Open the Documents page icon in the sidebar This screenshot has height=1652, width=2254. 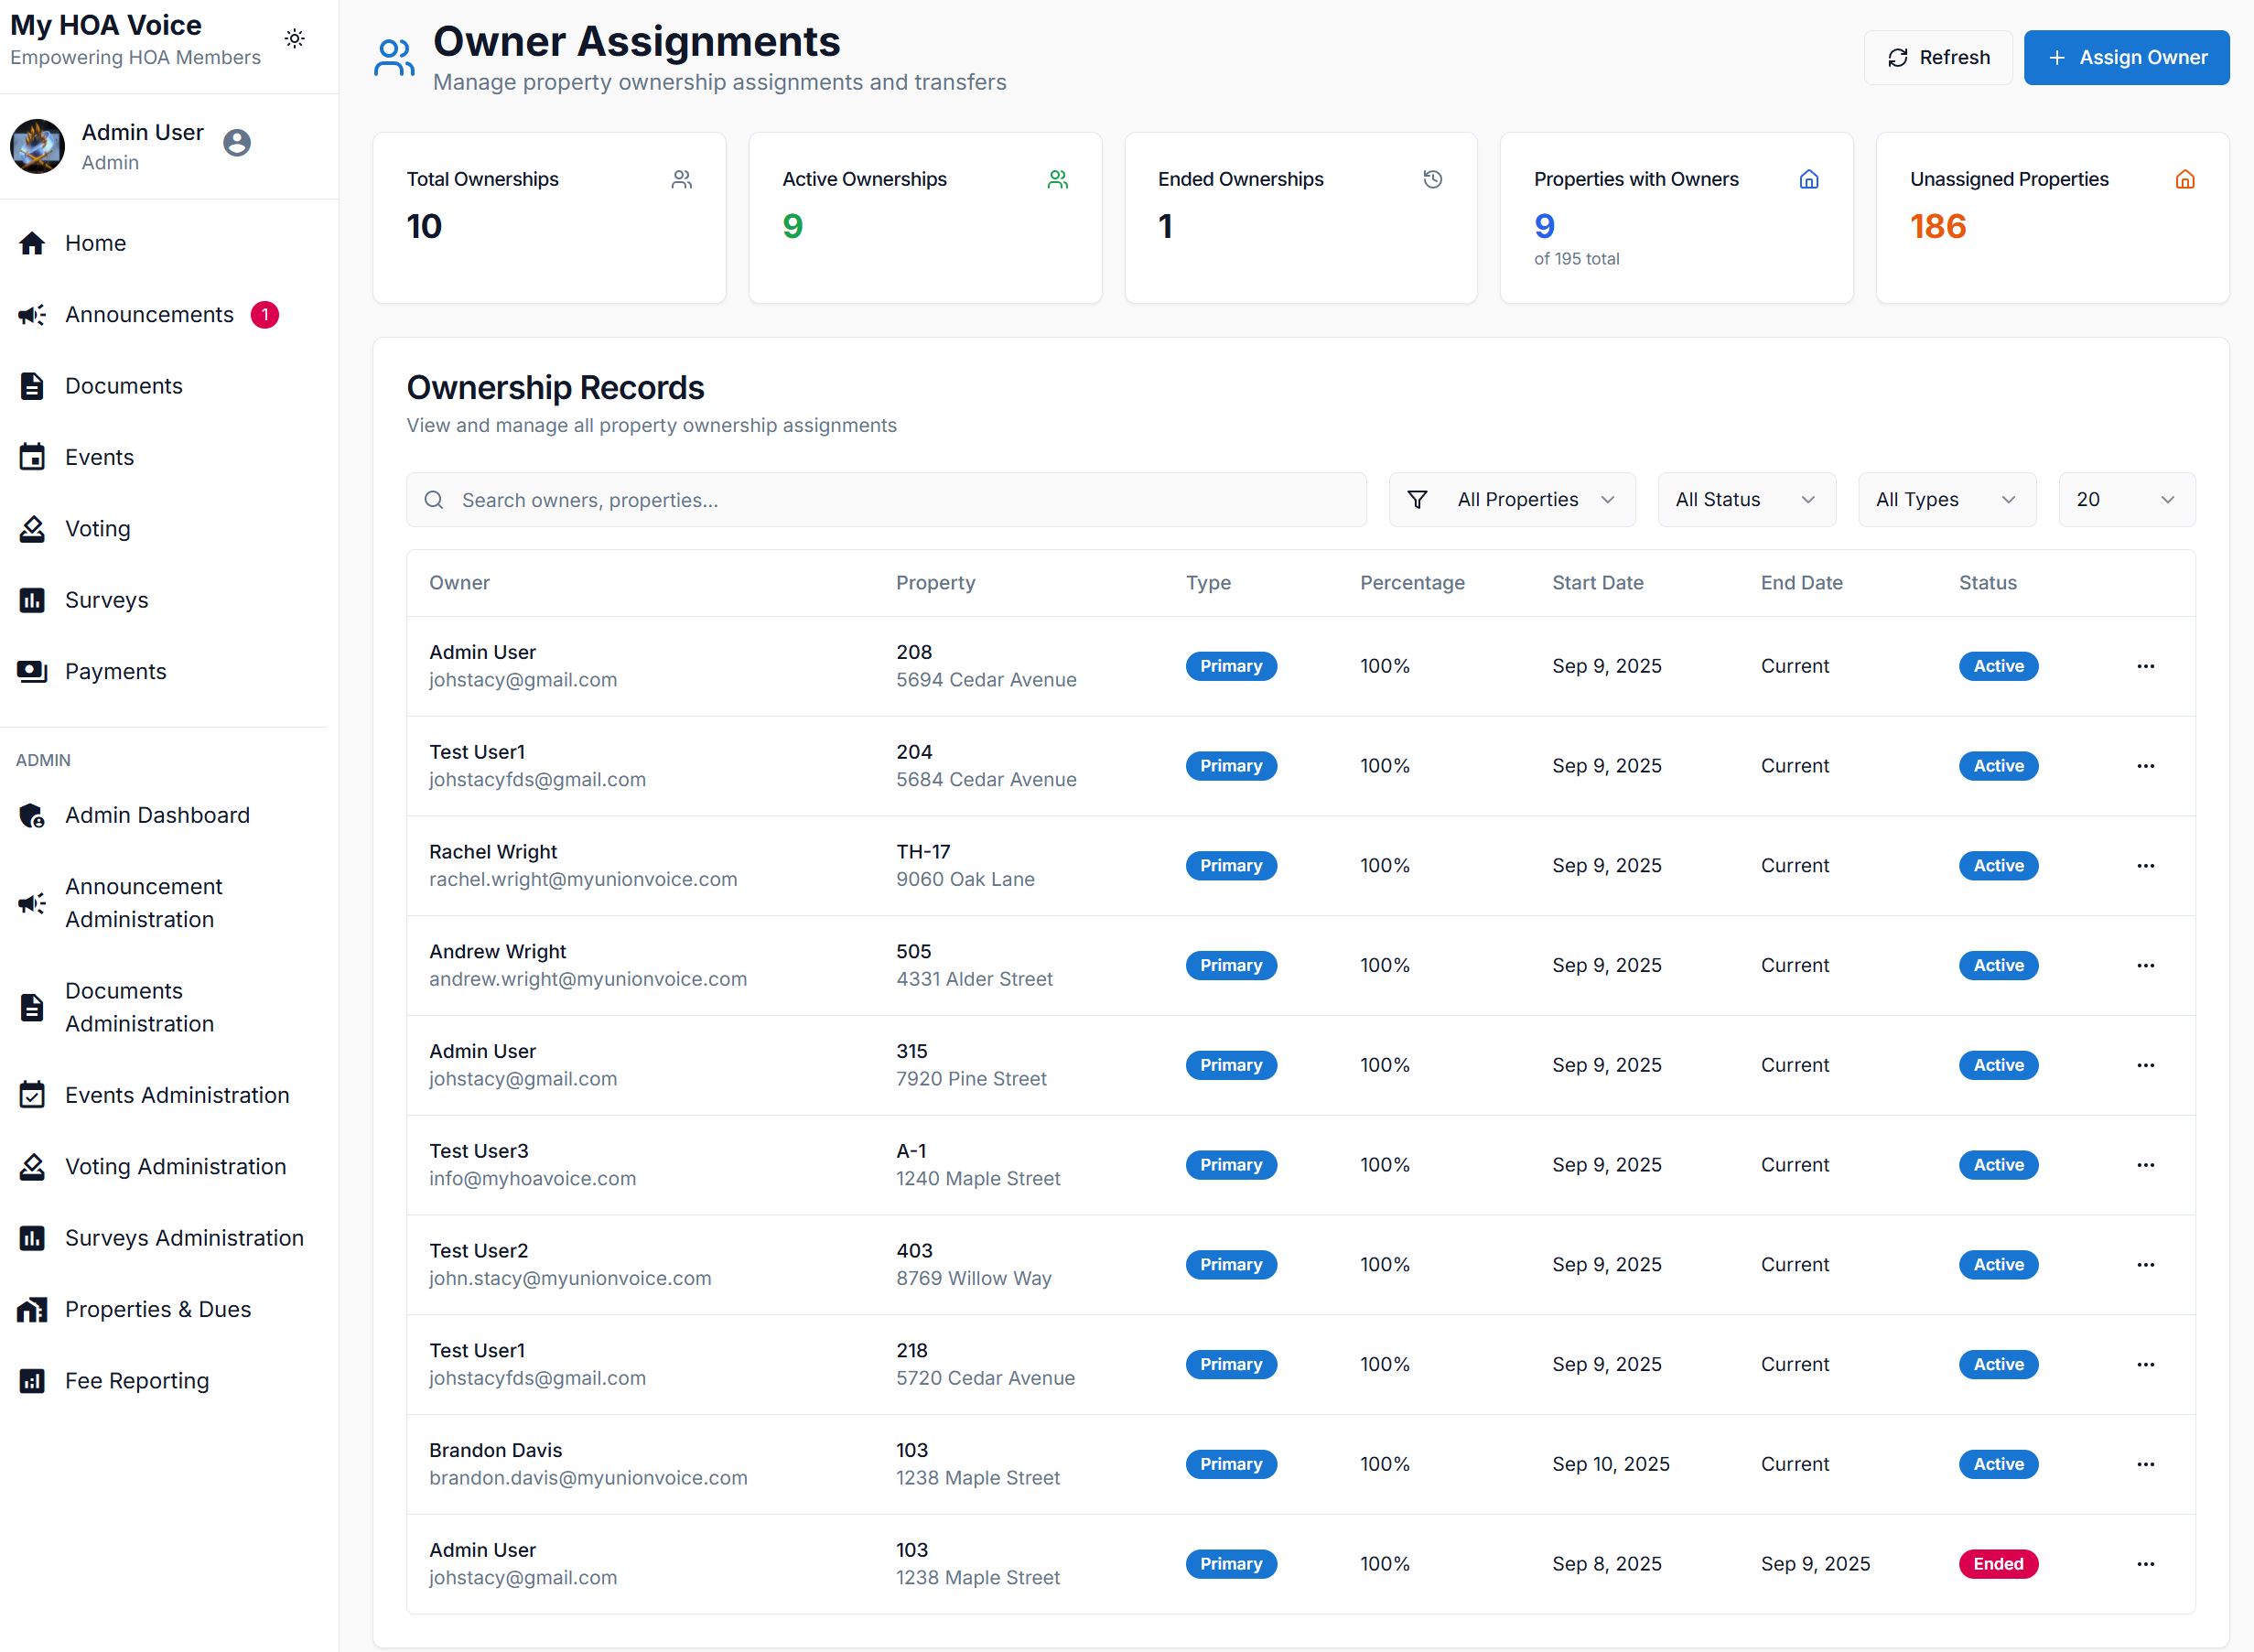32,386
